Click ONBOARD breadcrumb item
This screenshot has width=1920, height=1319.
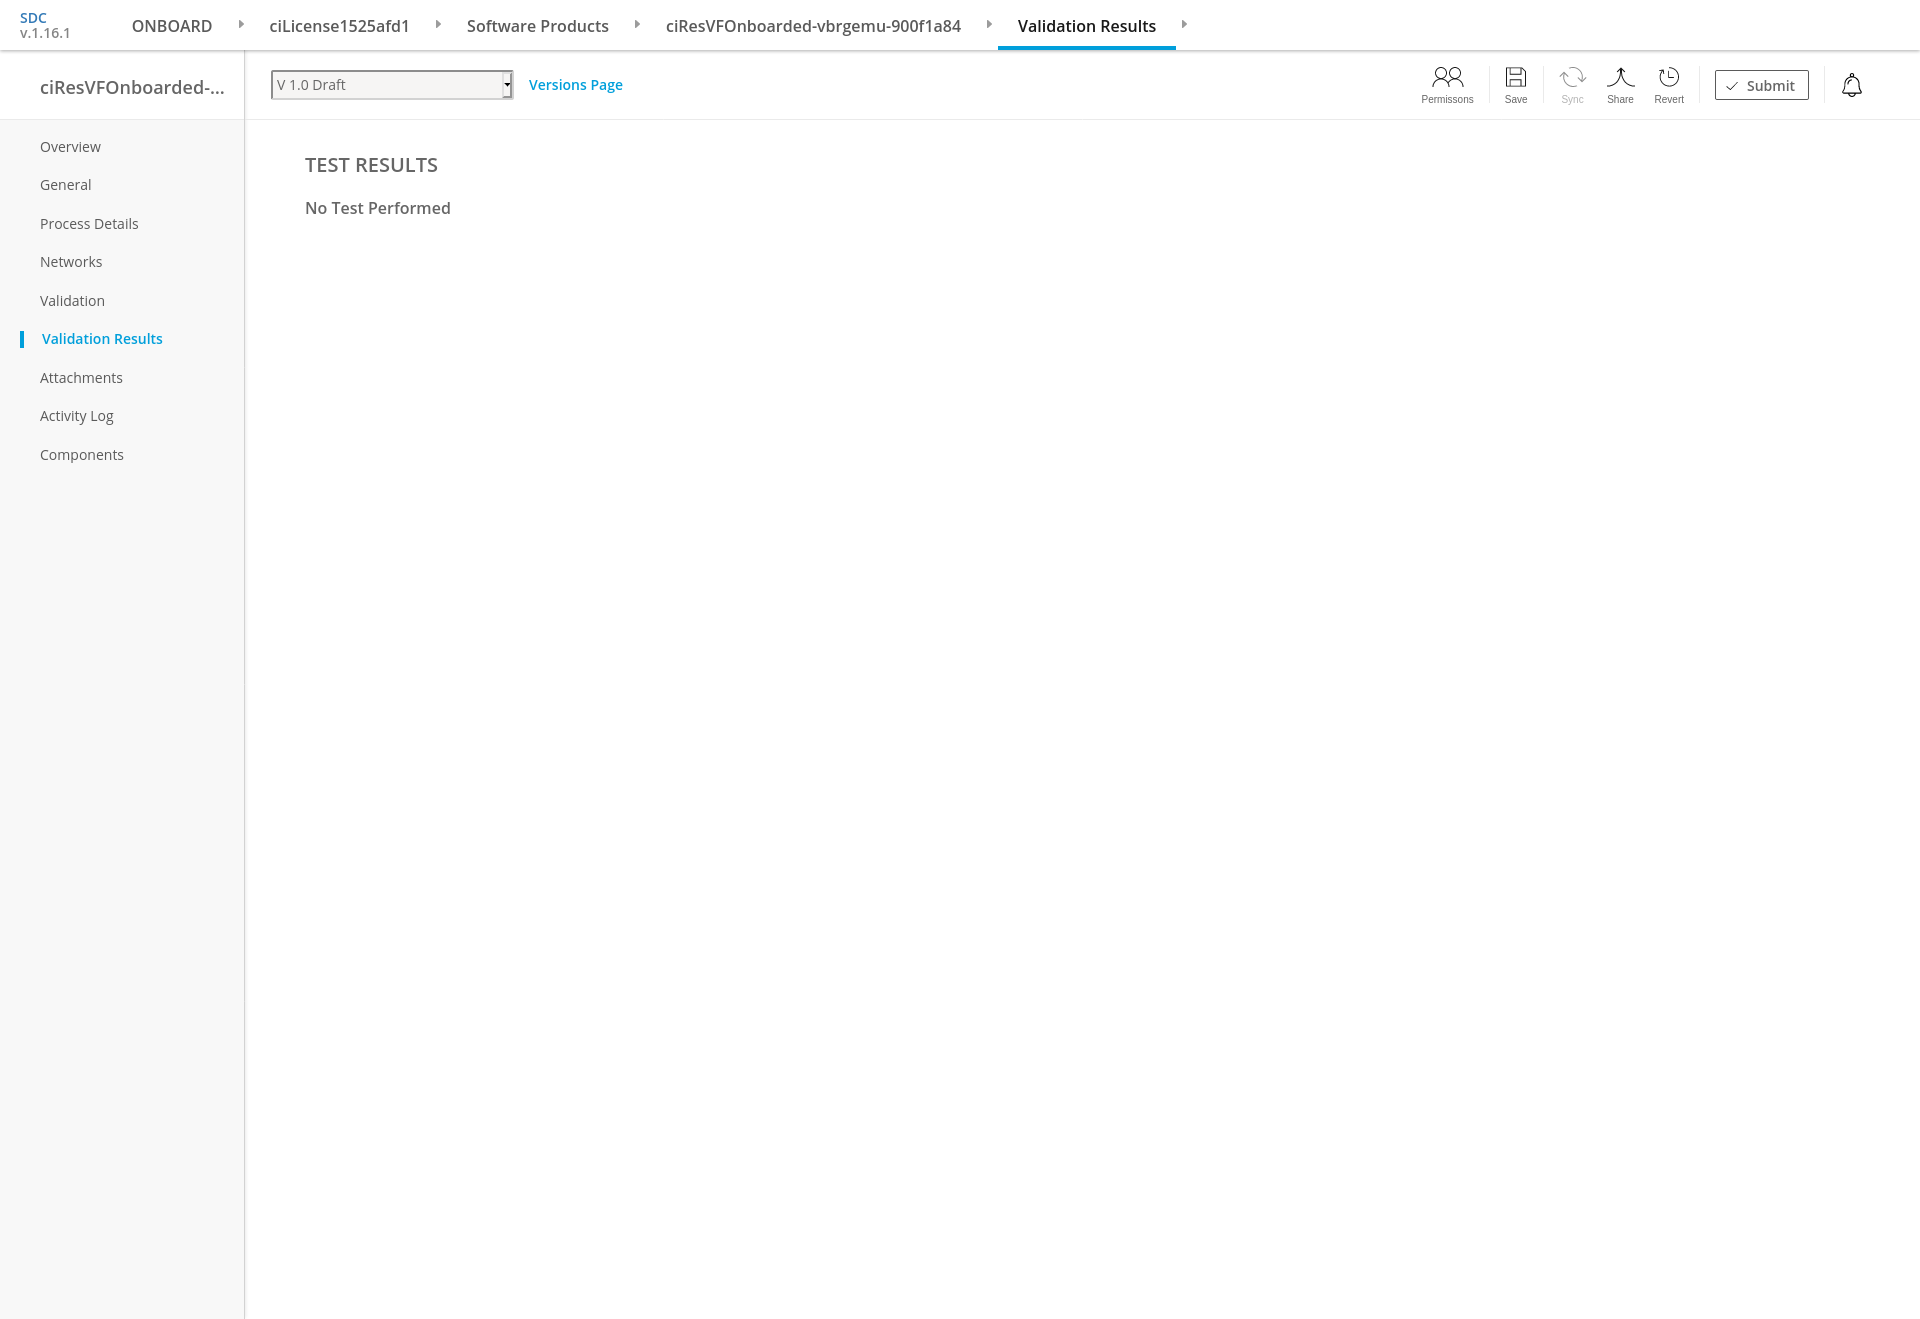(172, 26)
